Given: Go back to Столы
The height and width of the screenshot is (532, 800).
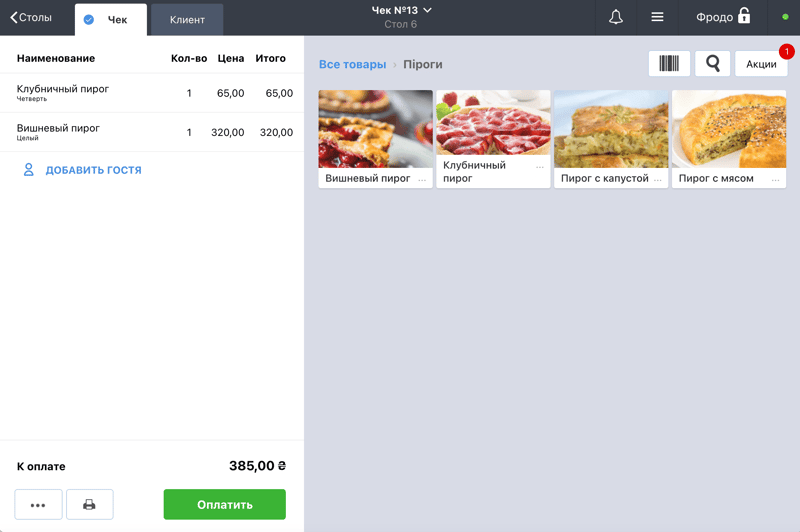Looking at the screenshot, I should [x=31, y=17].
